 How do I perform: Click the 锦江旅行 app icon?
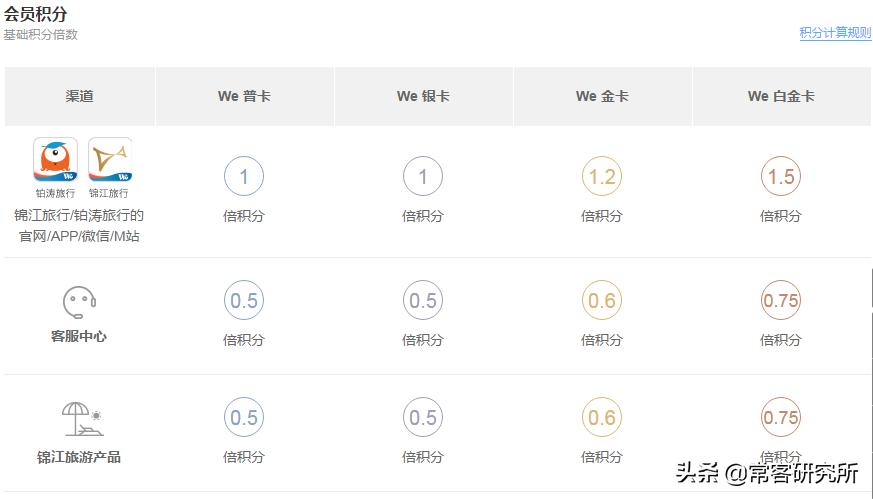[x=109, y=160]
